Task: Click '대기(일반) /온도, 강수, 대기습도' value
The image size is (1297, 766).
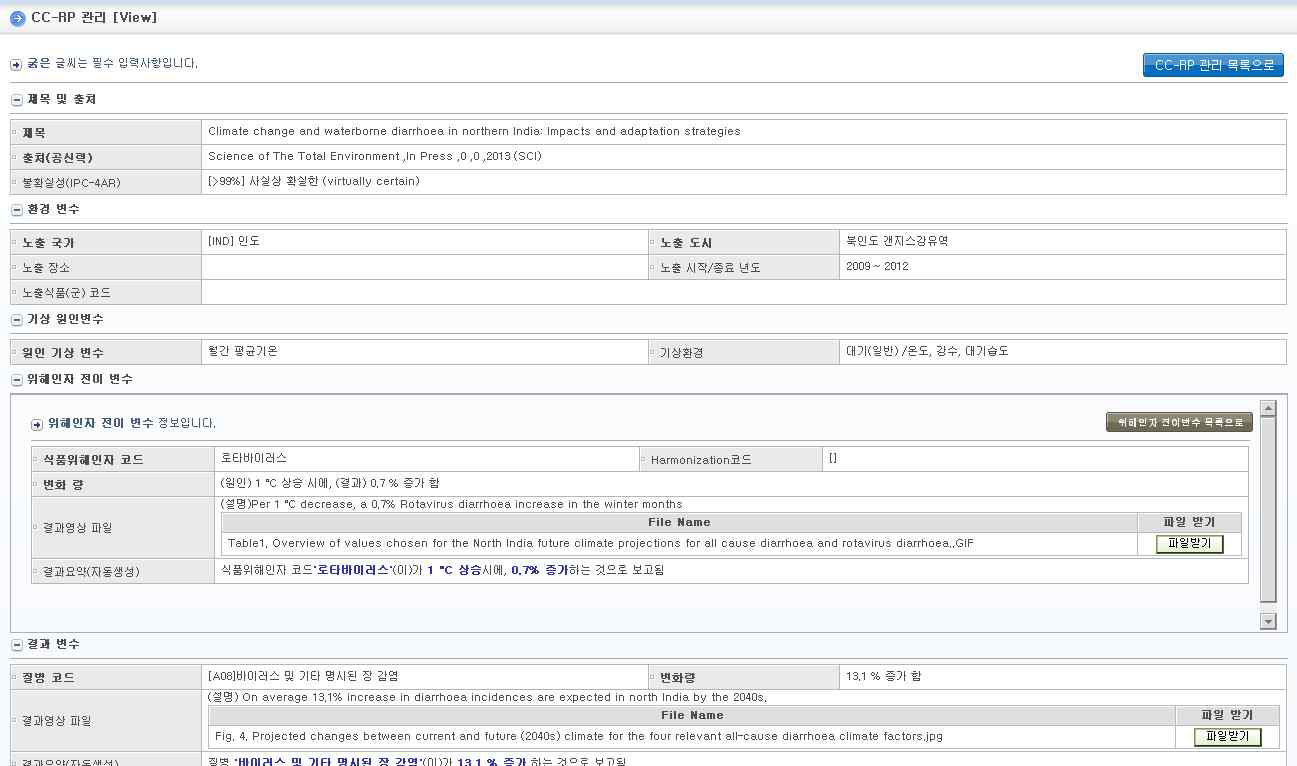Action: tap(928, 351)
